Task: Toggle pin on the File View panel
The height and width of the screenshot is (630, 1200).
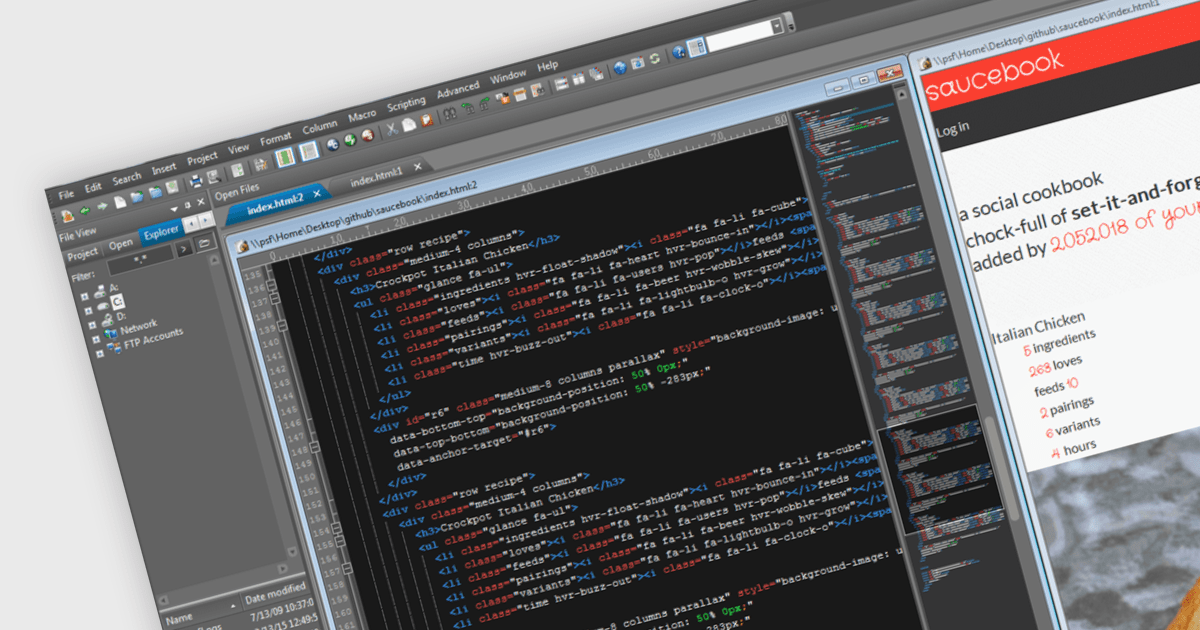Action: click(x=186, y=206)
